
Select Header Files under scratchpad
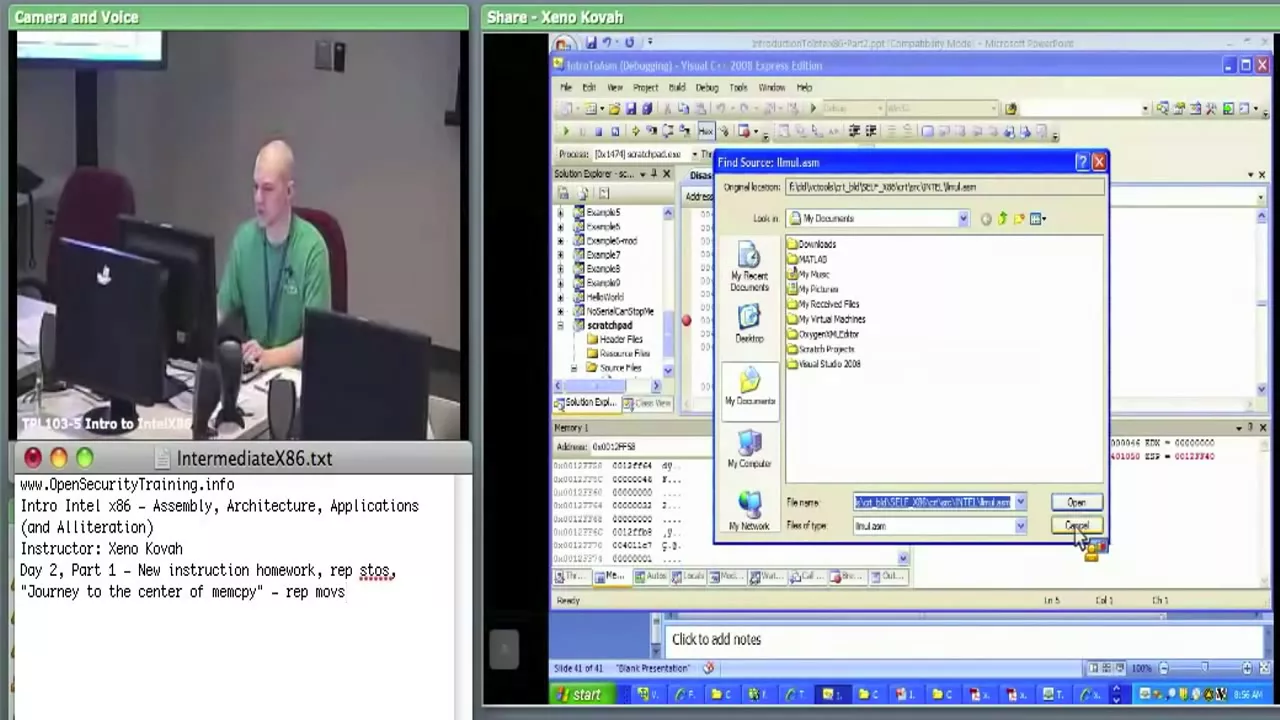tap(614, 339)
